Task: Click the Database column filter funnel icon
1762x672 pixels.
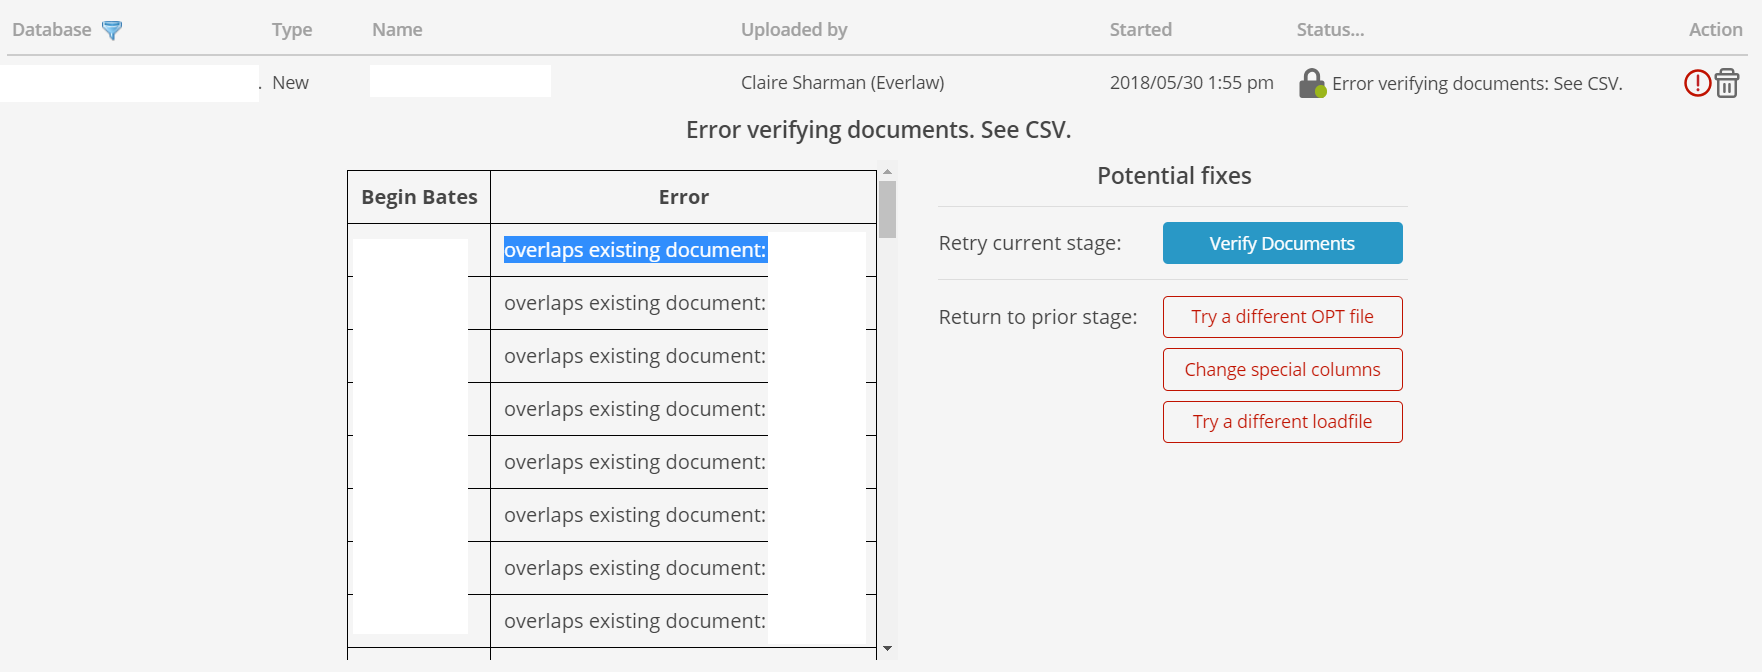Action: click(112, 30)
